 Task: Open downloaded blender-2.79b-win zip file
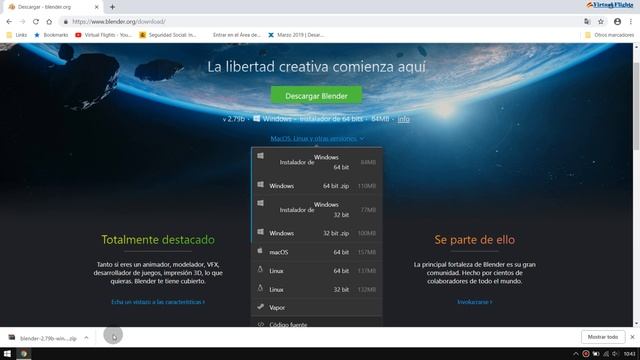(x=43, y=338)
